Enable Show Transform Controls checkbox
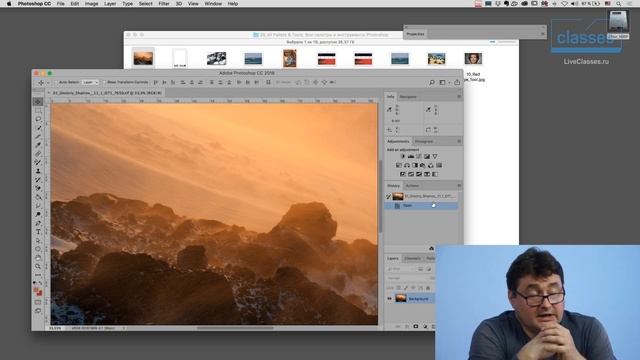 click(104, 82)
